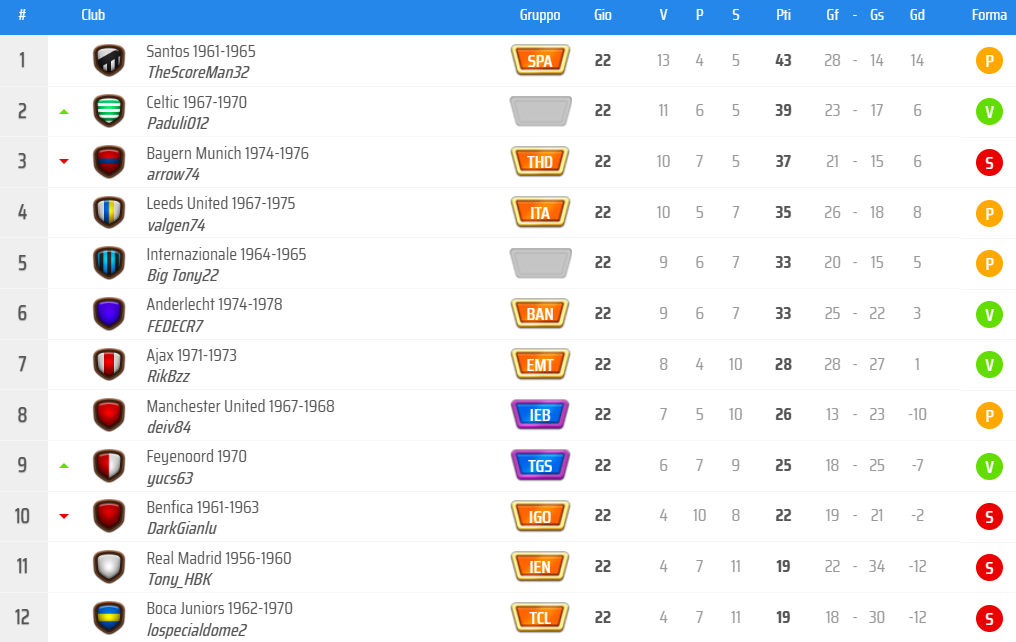
Task: Click the red down arrow beside Benfica
Action: 64,516
